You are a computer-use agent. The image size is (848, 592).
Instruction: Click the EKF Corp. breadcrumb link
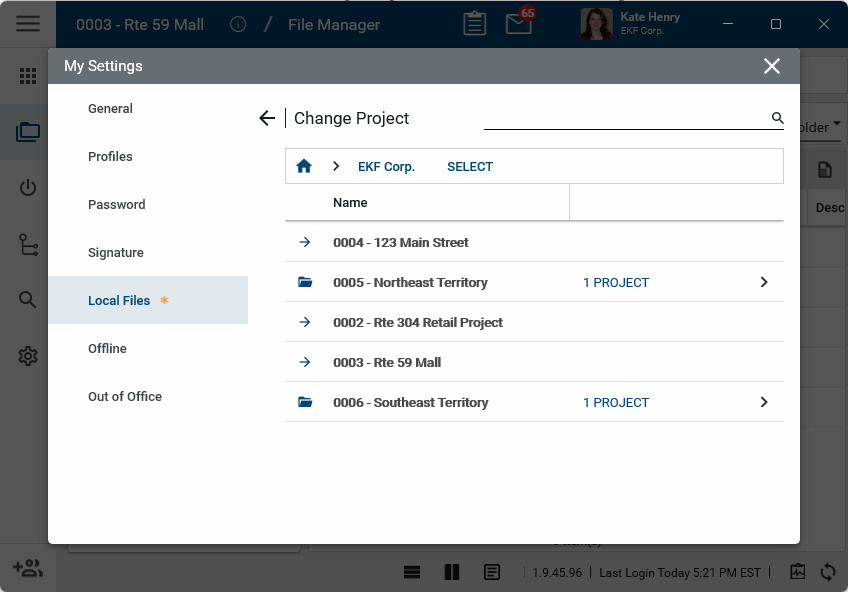[386, 167]
